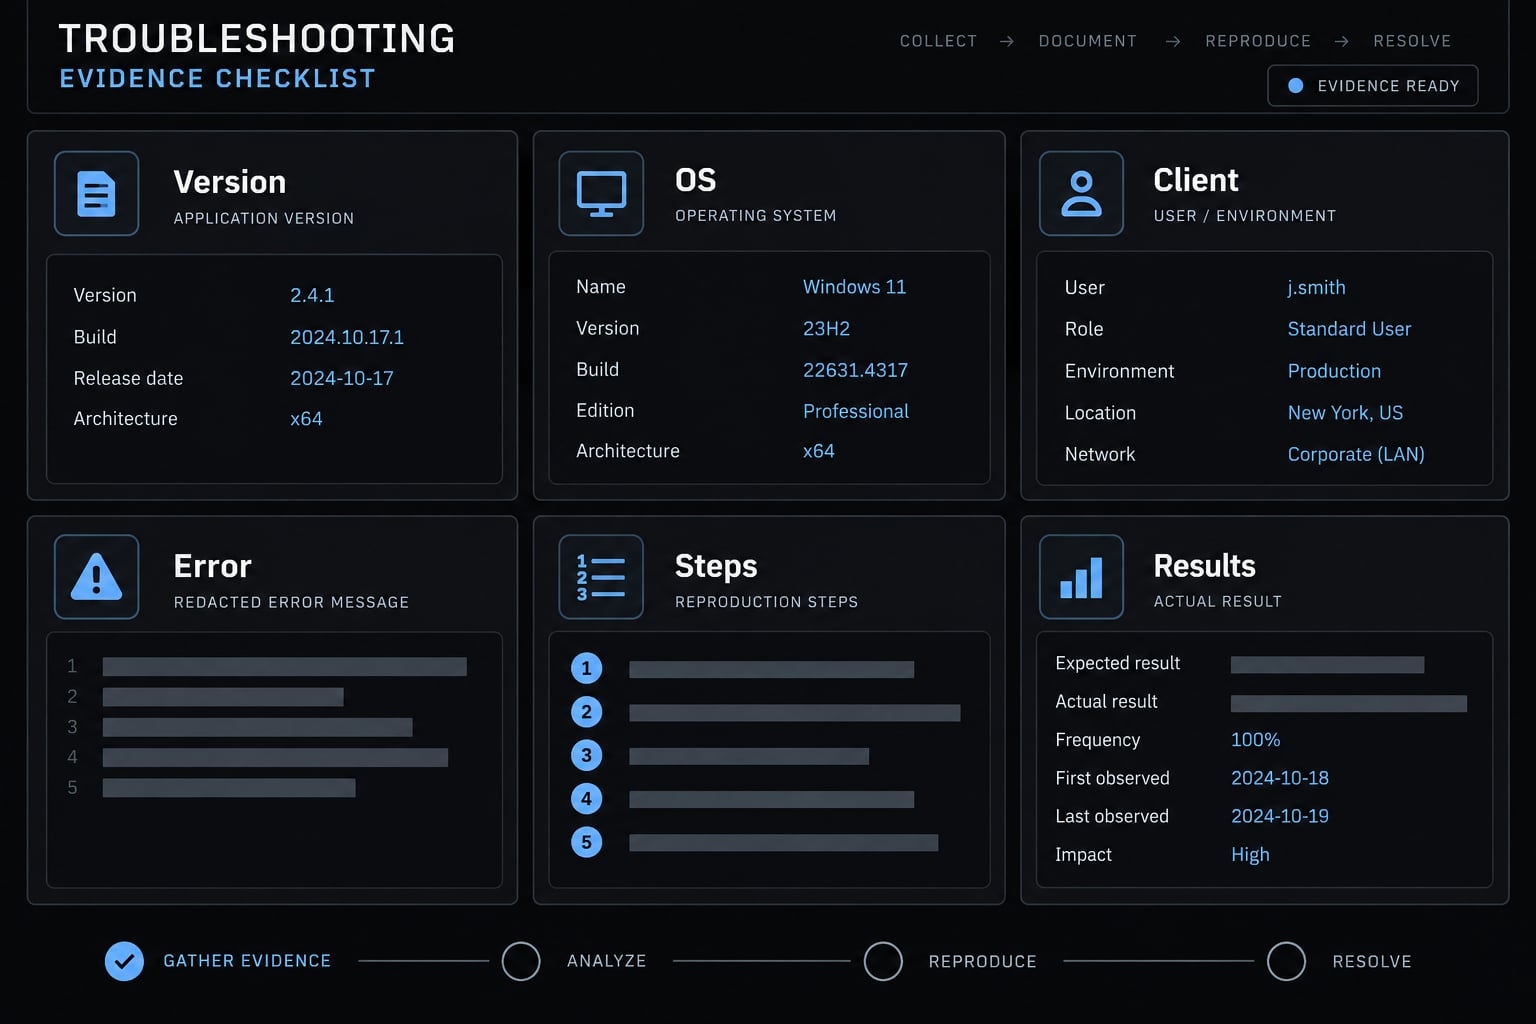Click the Results bar chart icon
The image size is (1536, 1024).
(x=1081, y=577)
